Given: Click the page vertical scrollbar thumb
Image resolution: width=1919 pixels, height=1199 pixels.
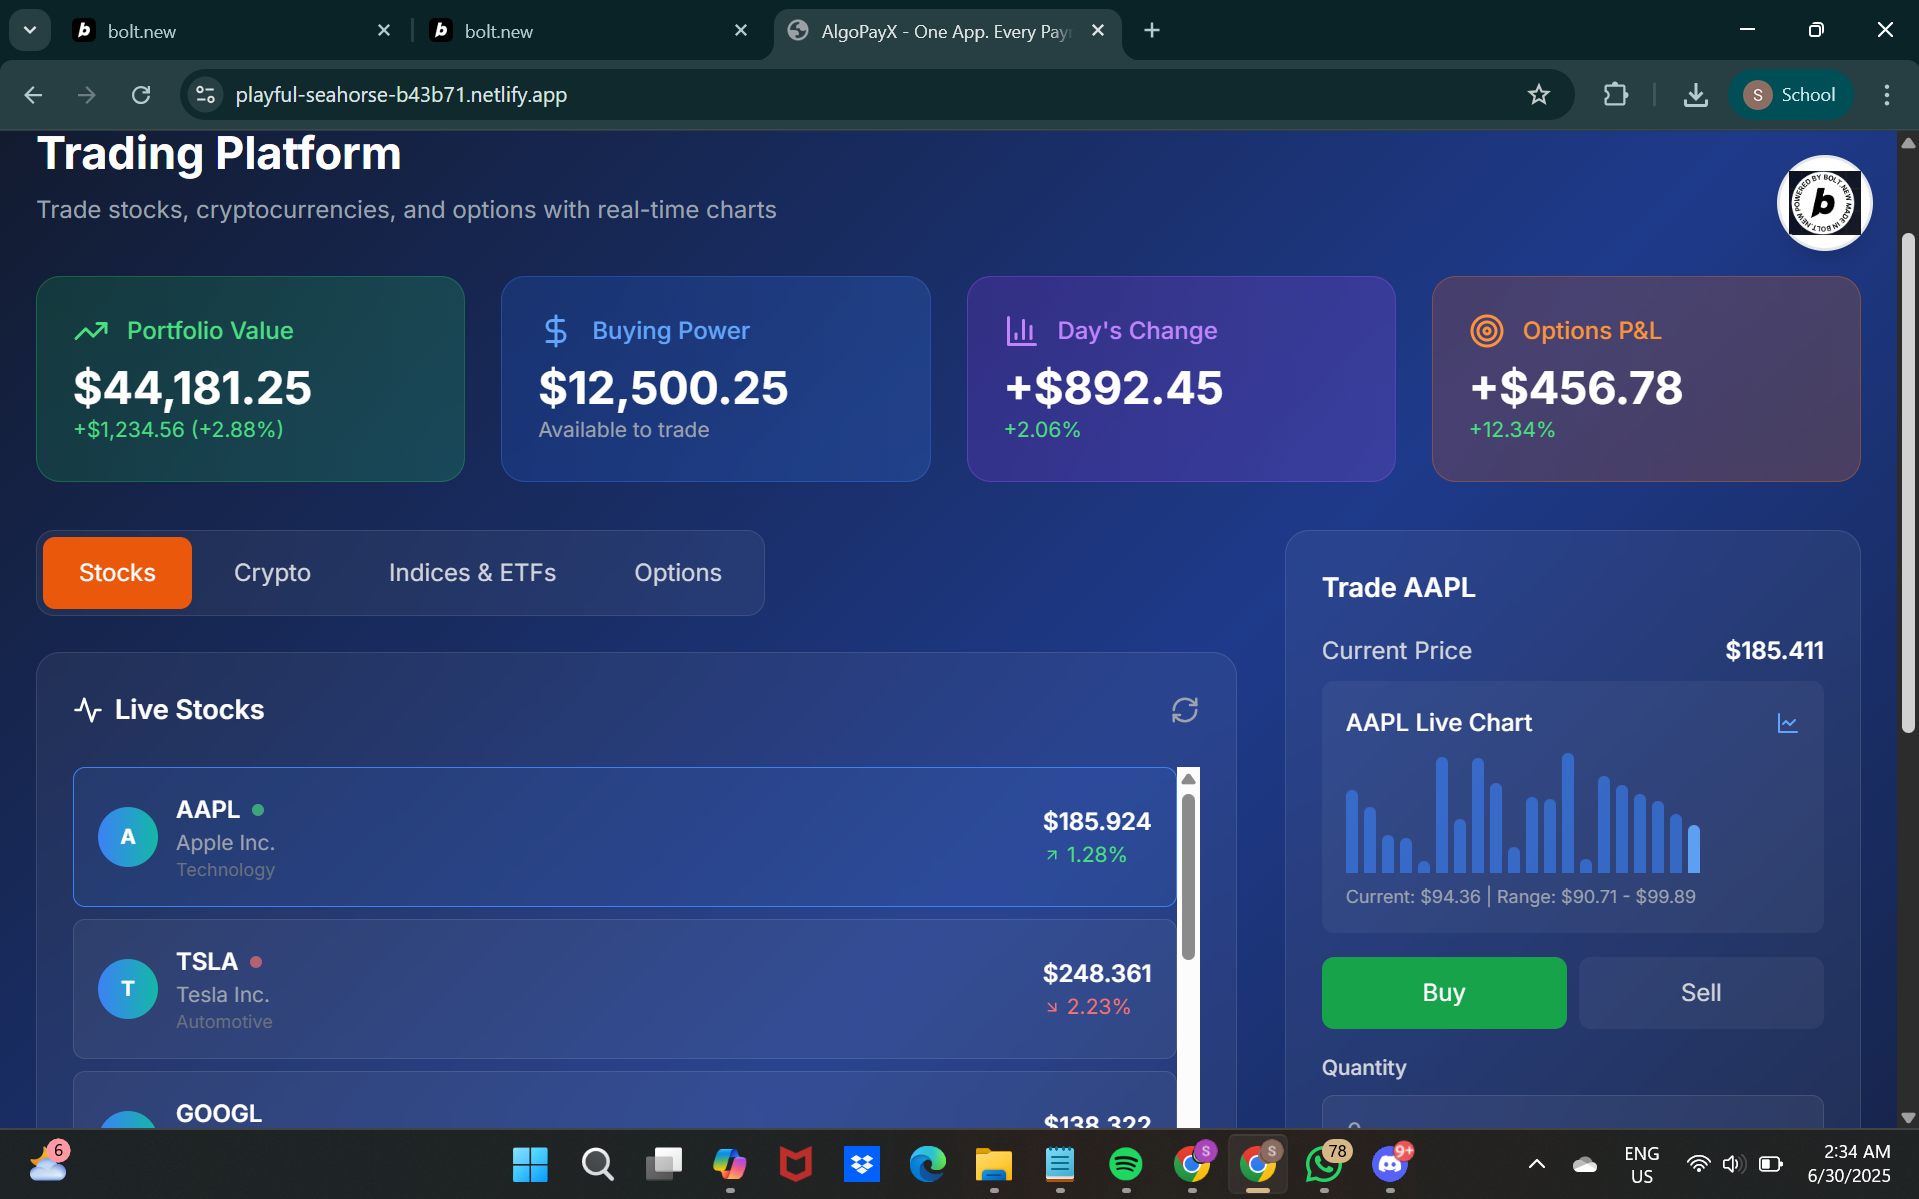Looking at the screenshot, I should pos(1907,483).
